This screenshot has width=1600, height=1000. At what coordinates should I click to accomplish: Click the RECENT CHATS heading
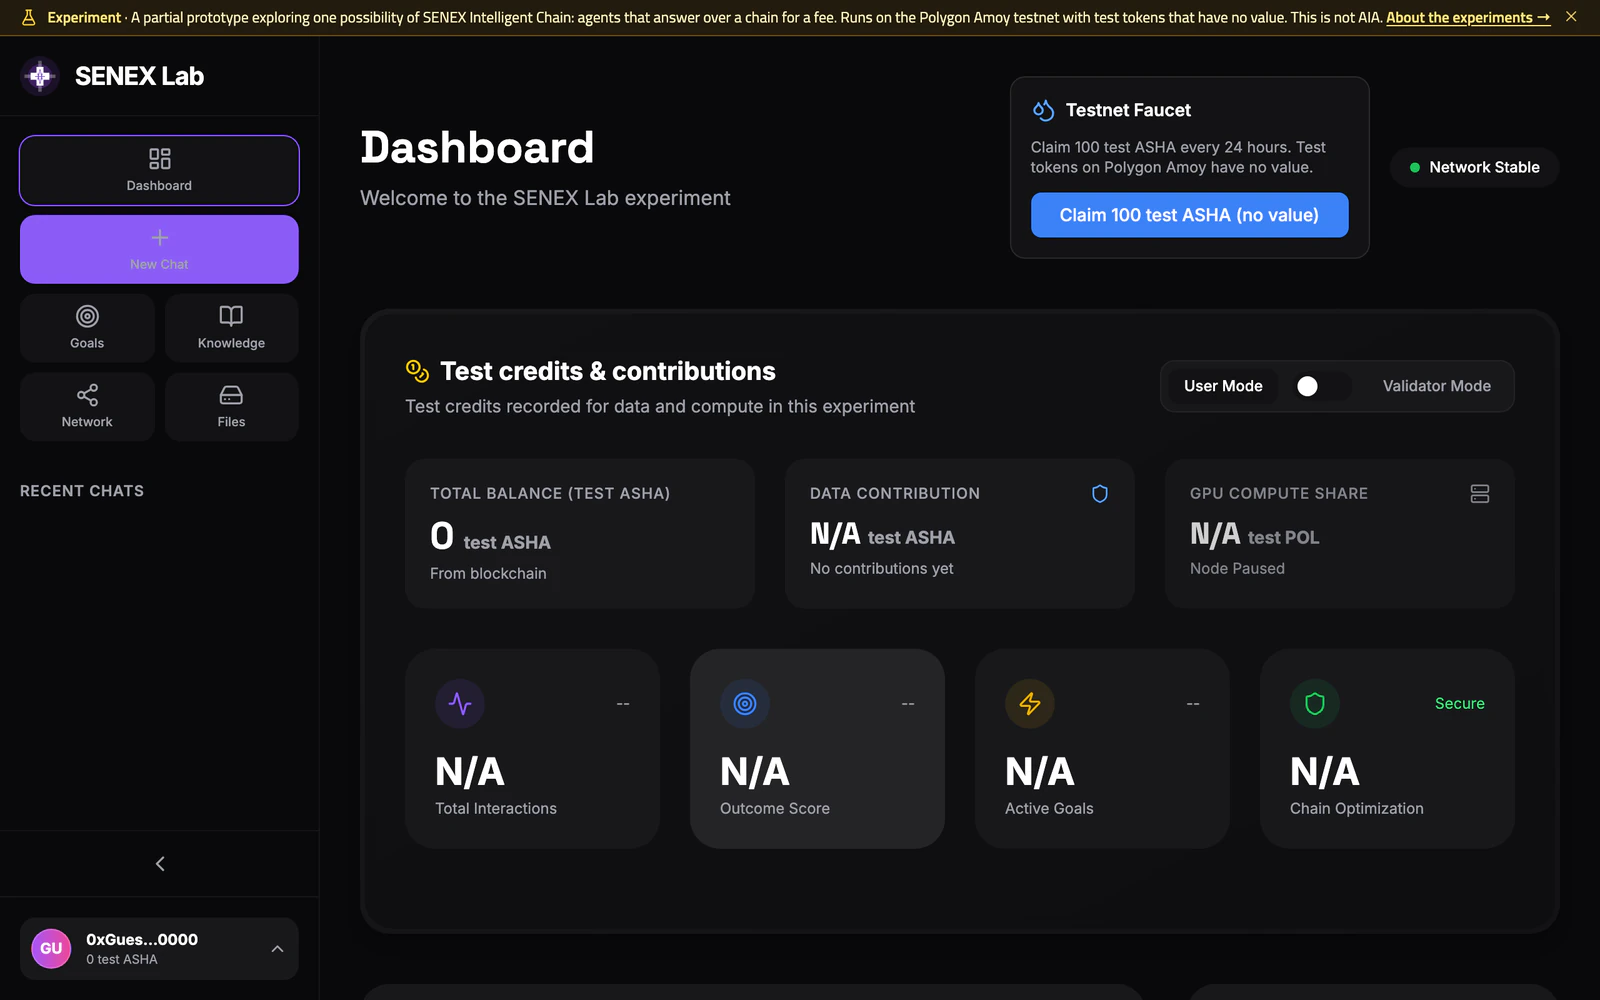(82, 491)
